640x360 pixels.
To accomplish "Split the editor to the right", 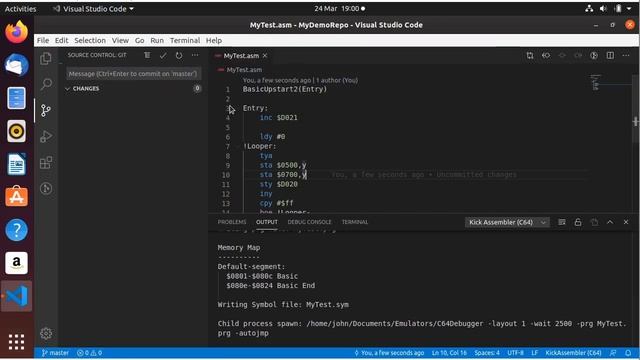I will click(610, 55).
